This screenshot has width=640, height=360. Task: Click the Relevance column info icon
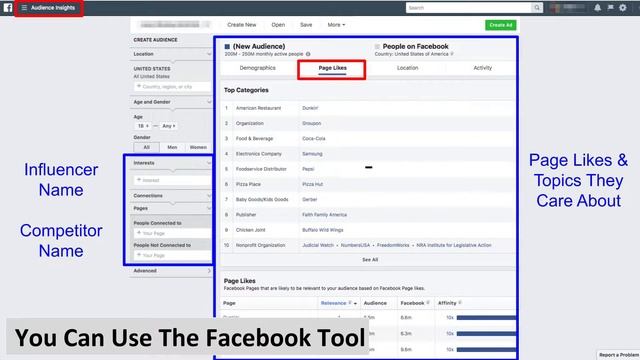[350, 303]
